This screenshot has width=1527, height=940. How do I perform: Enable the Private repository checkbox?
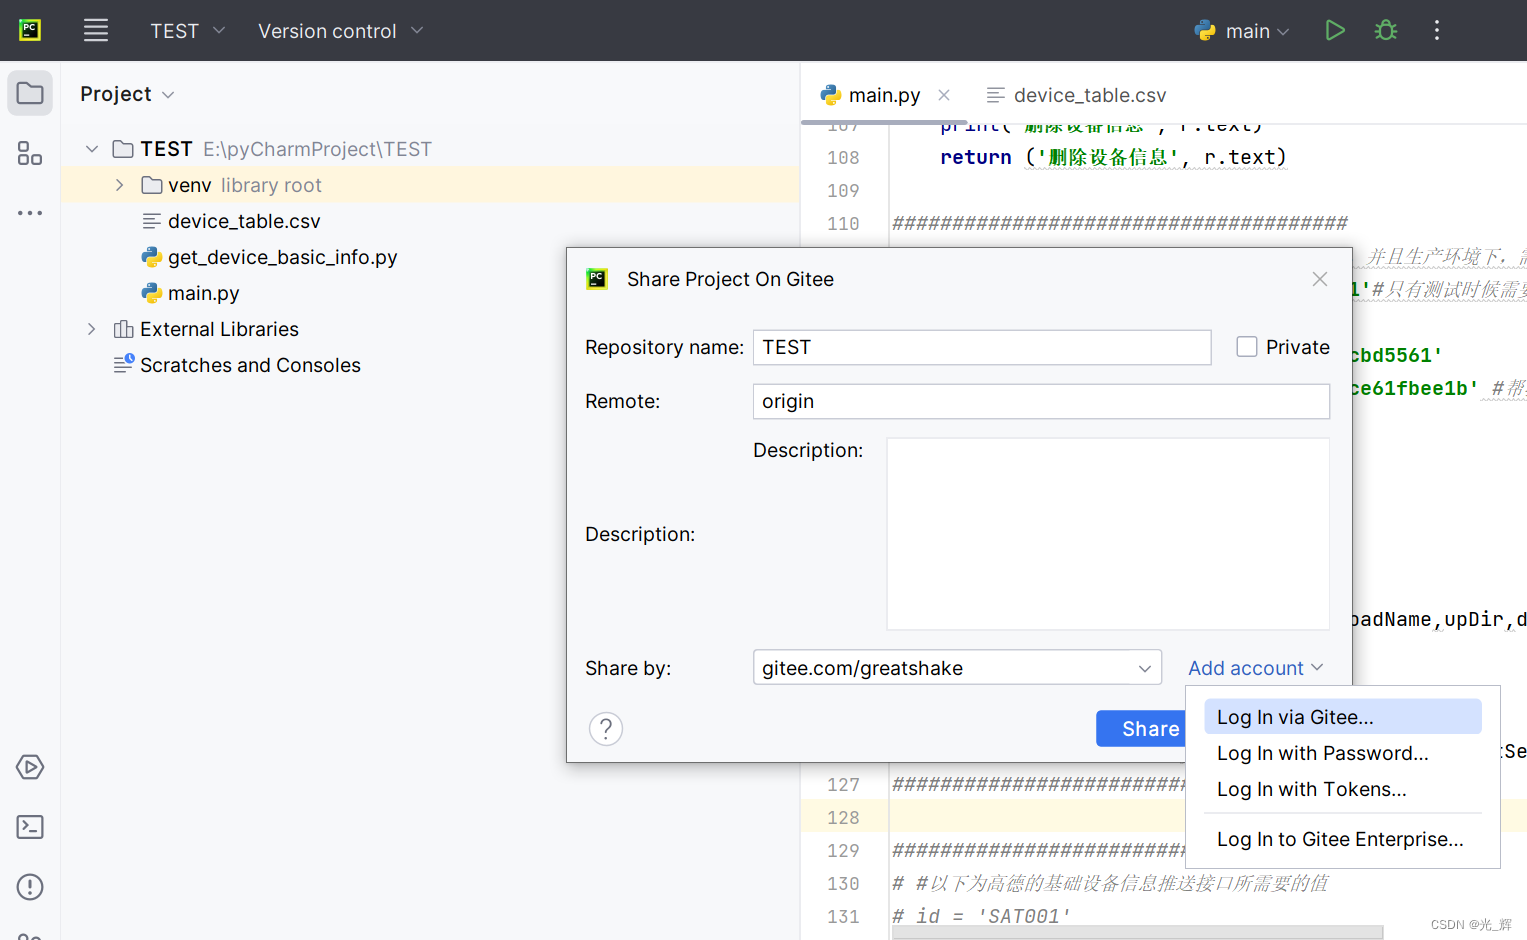pyautogui.click(x=1247, y=347)
